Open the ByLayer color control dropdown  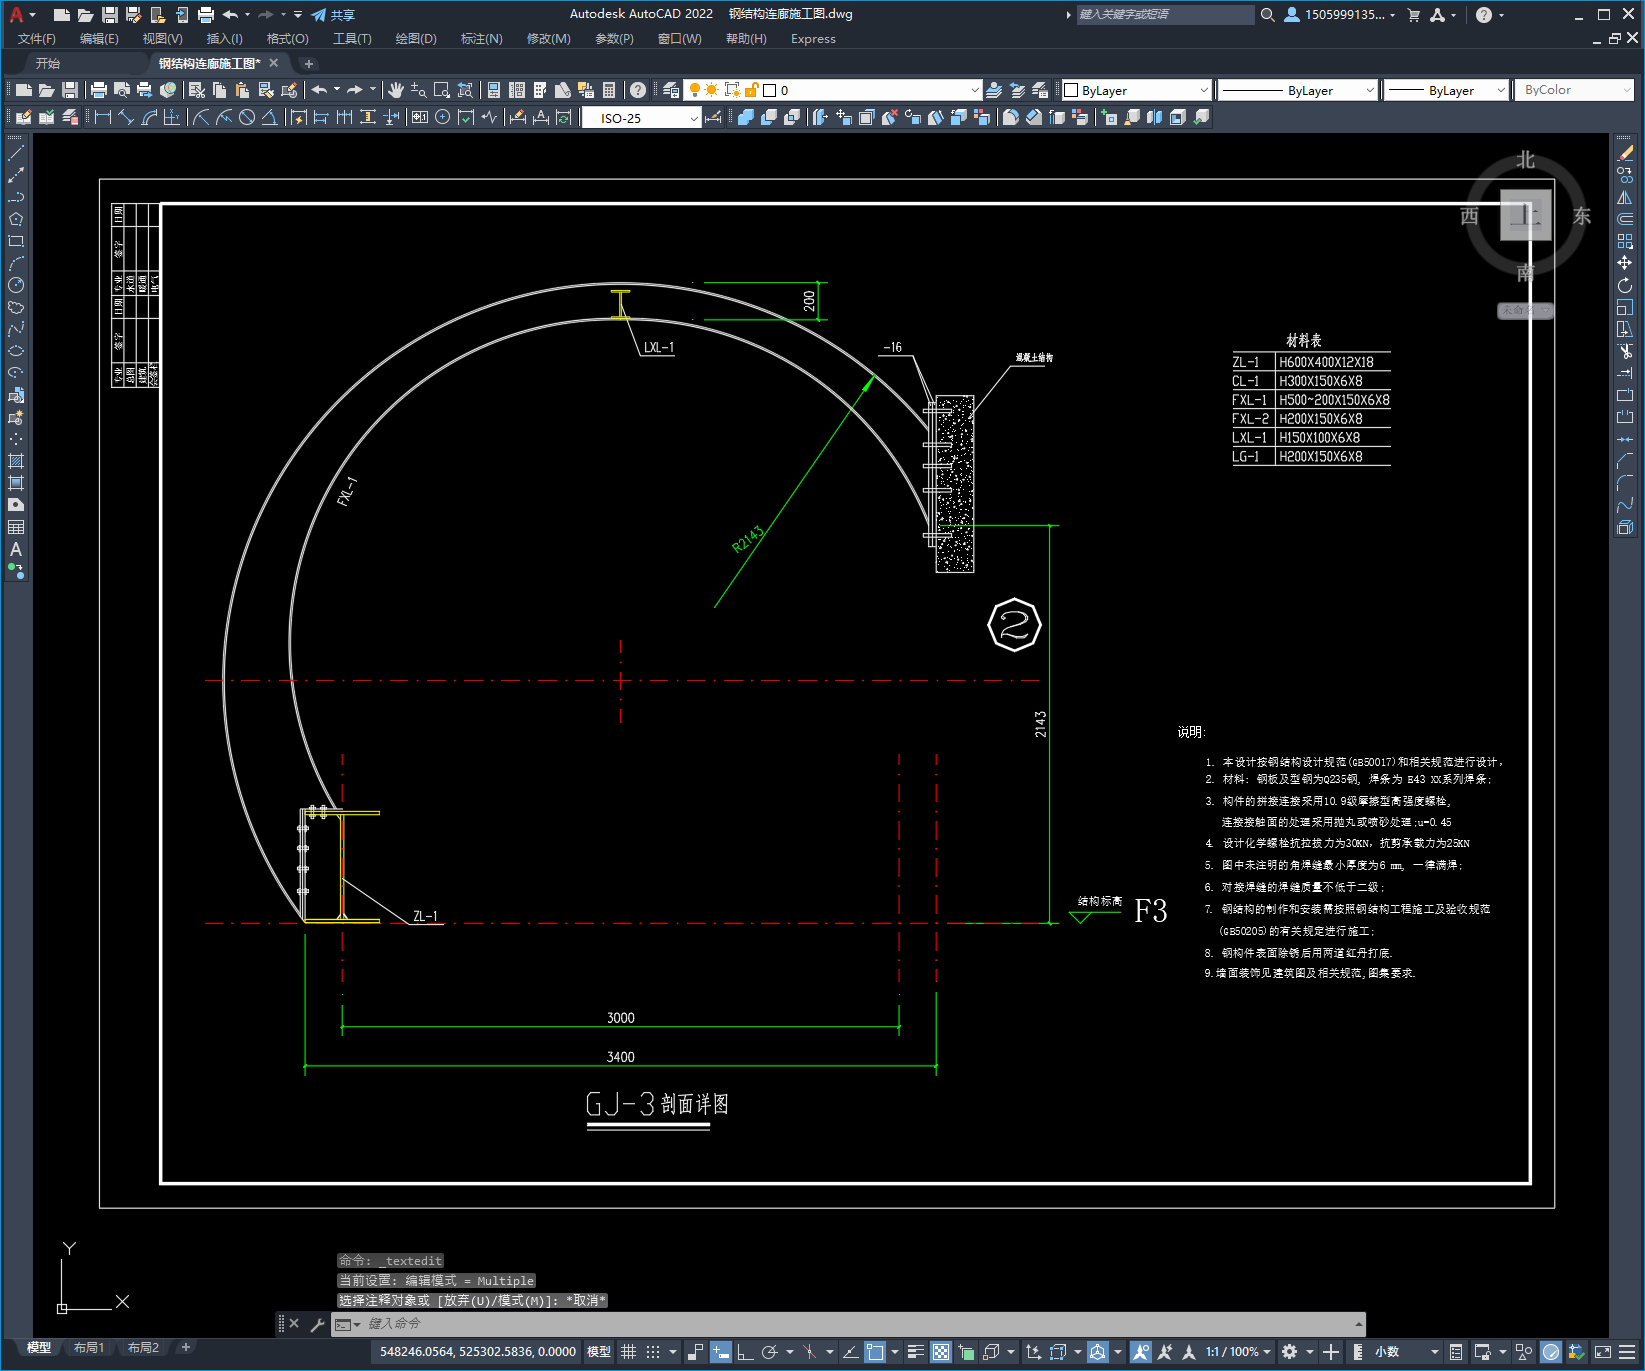pyautogui.click(x=1136, y=90)
